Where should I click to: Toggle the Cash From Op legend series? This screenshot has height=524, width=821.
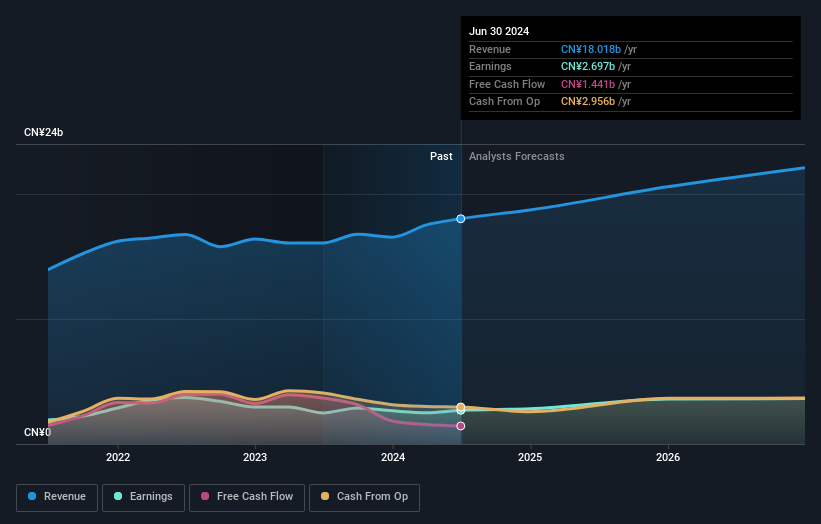coord(364,497)
